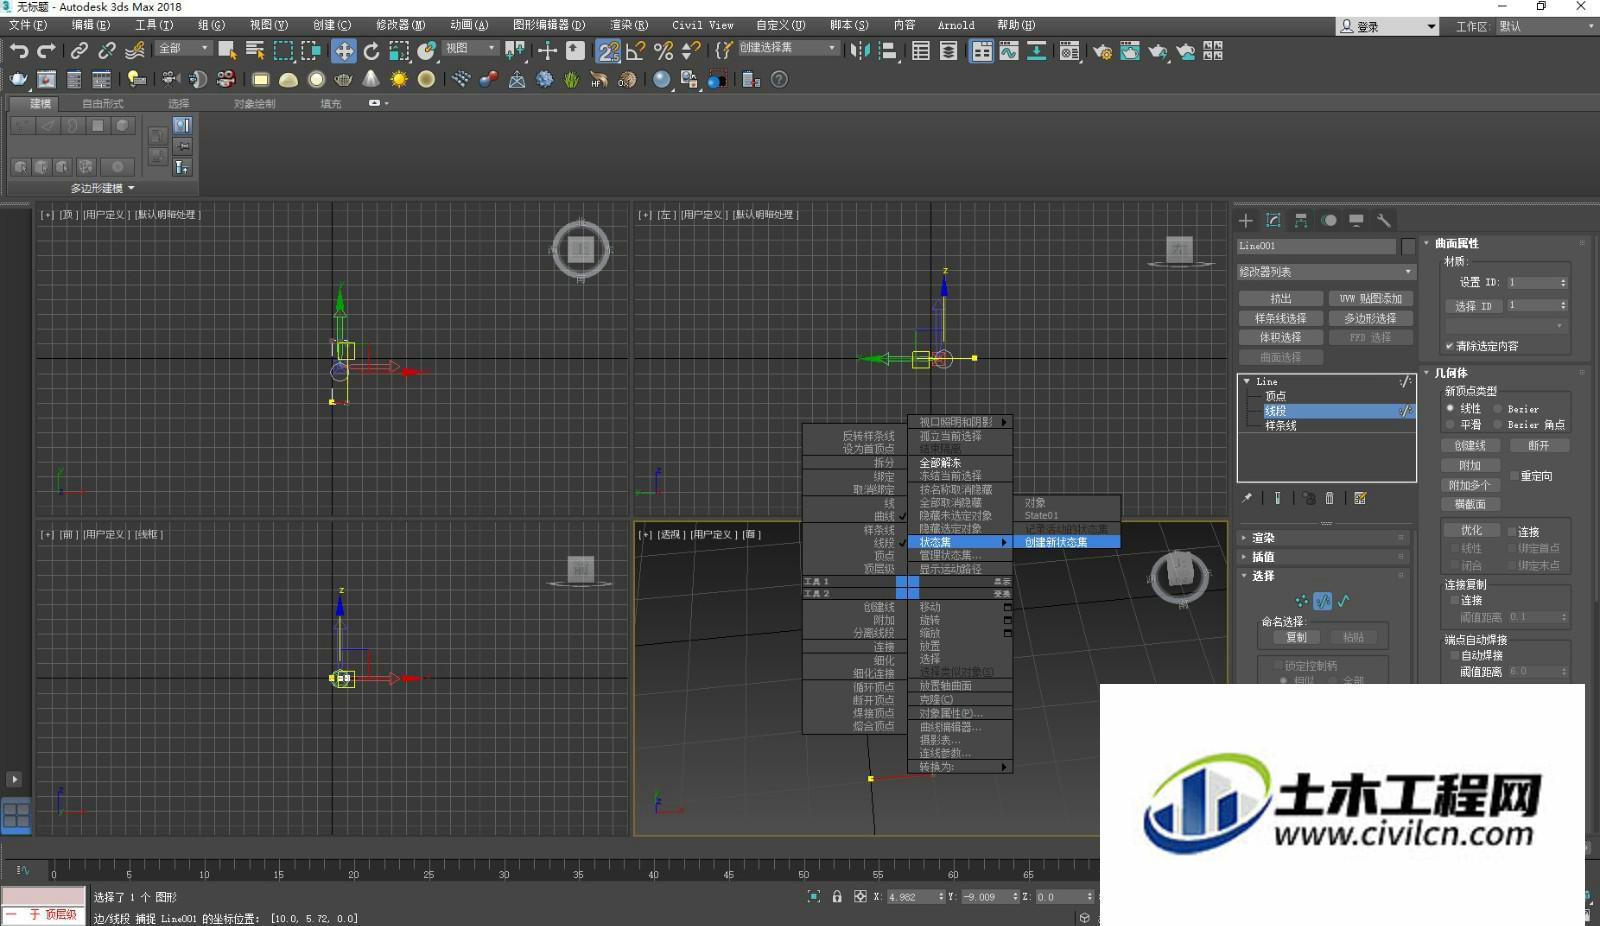Click the Pin Stack icon
The image size is (1600, 926).
coord(1247,498)
